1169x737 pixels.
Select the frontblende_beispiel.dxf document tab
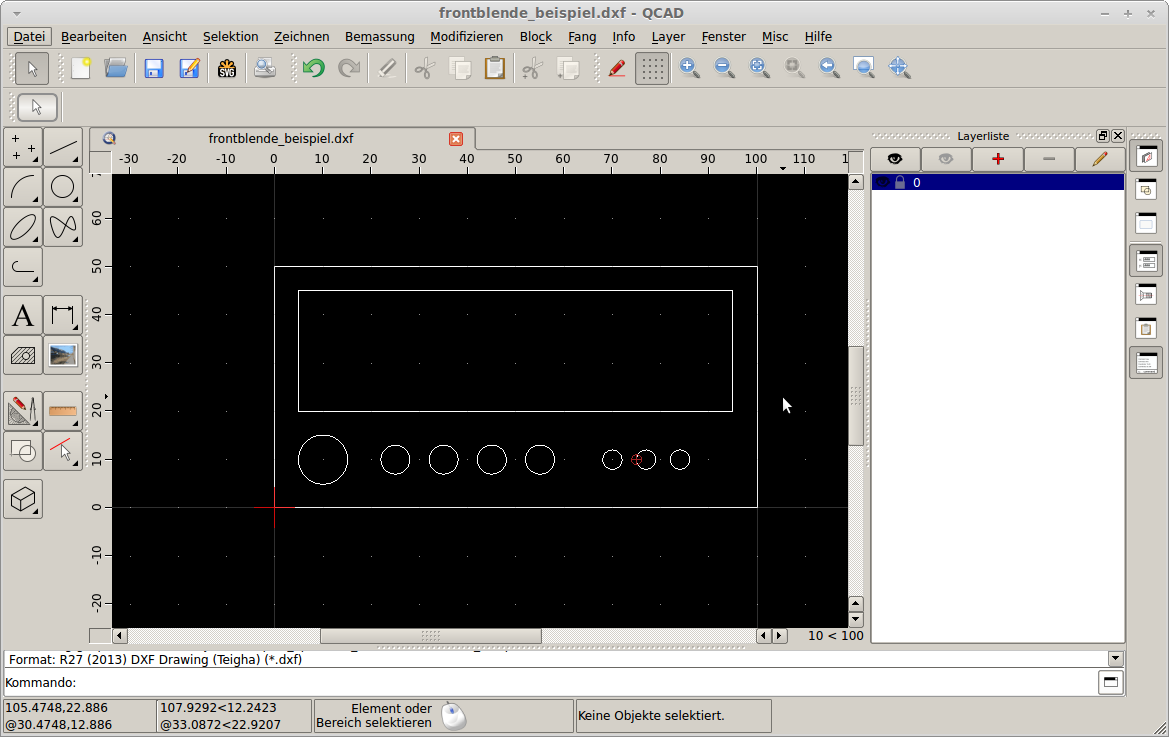[283, 139]
